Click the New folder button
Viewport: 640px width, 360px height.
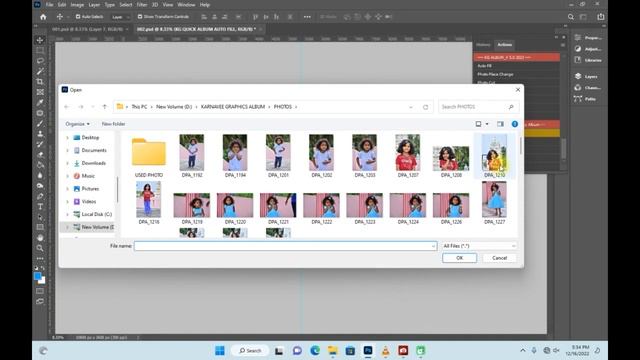point(113,124)
